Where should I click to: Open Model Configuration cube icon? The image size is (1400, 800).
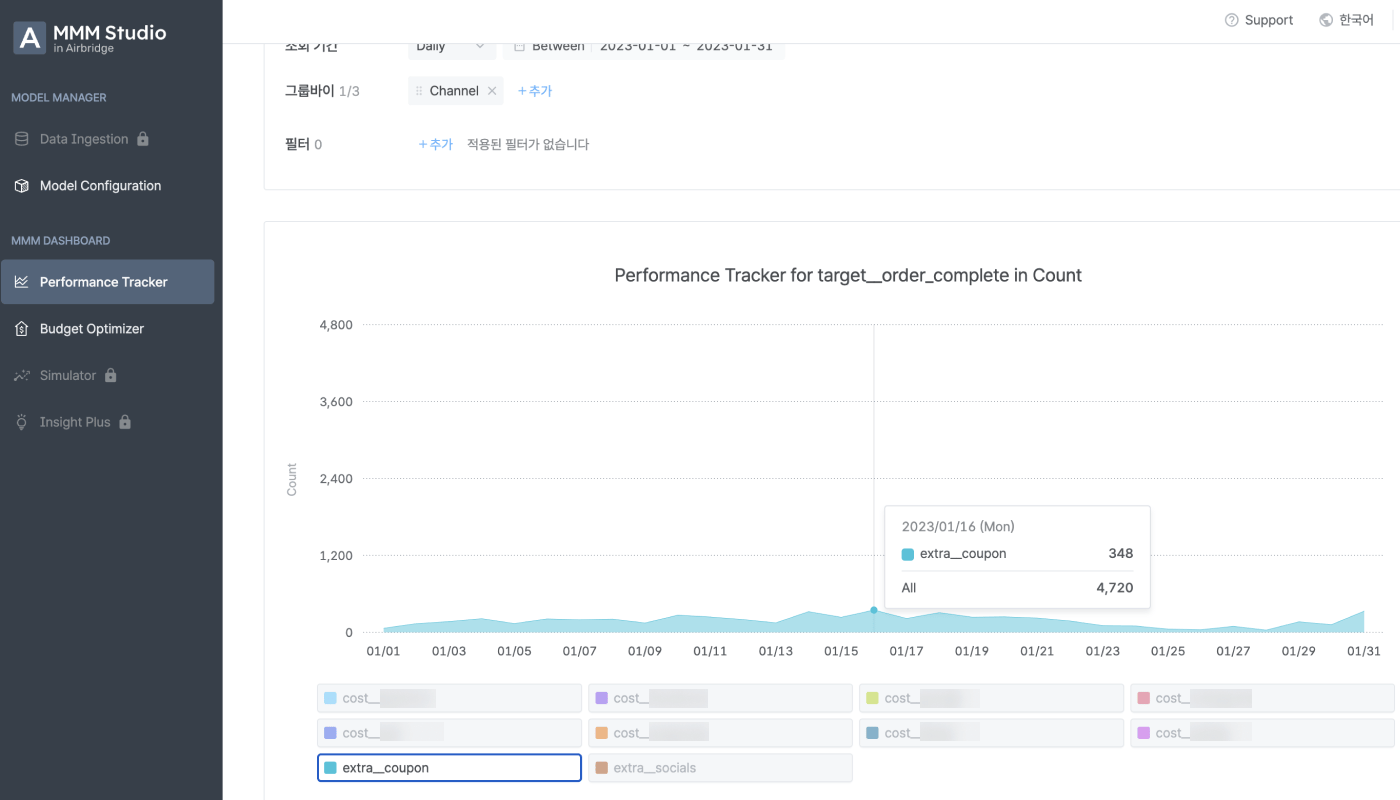click(22, 186)
